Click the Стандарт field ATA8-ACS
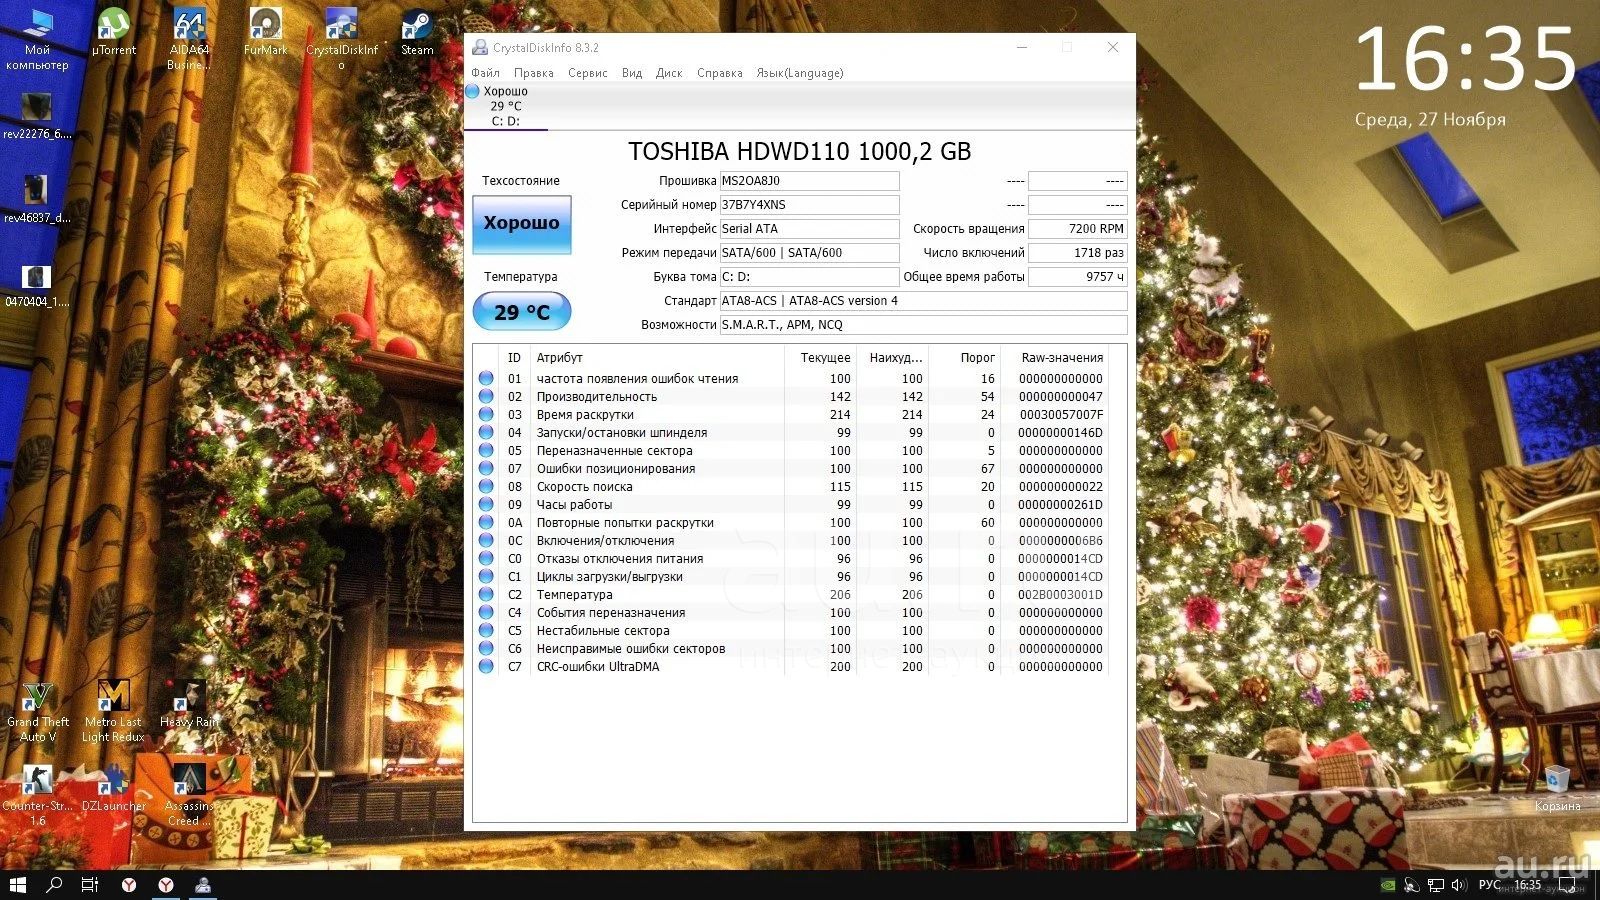 coord(923,301)
